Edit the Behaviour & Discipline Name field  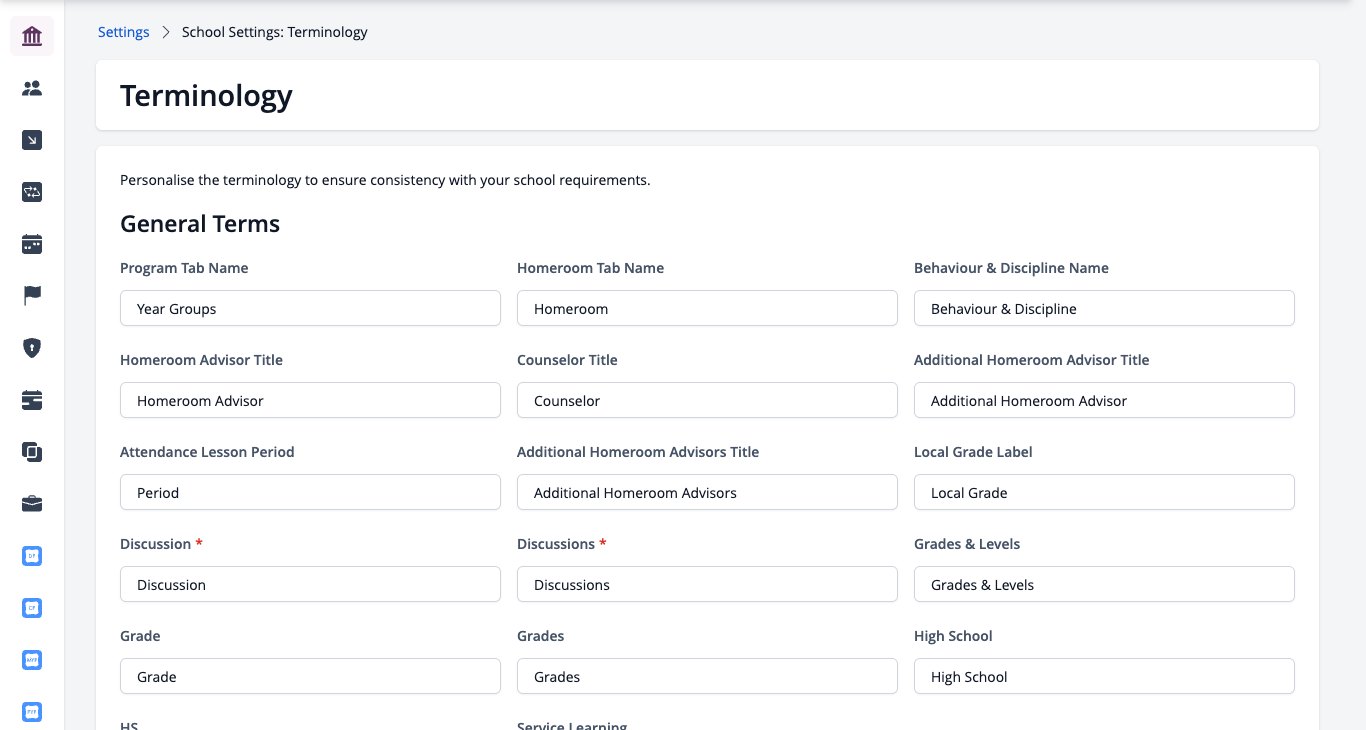(1104, 308)
